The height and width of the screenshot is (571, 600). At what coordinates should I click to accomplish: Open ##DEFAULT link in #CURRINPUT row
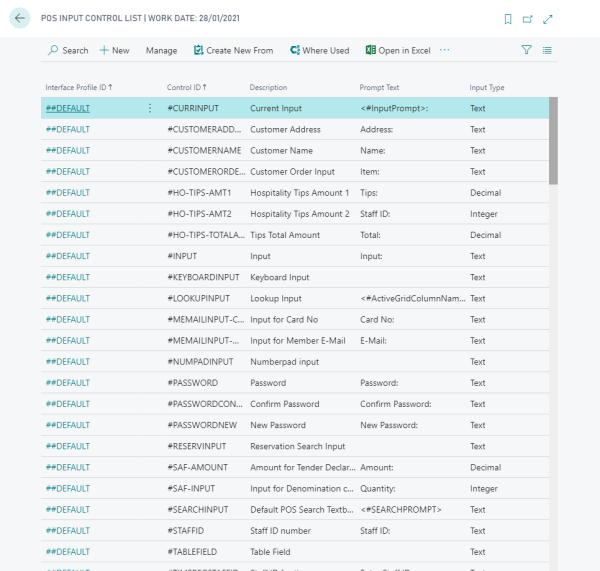[x=68, y=108]
